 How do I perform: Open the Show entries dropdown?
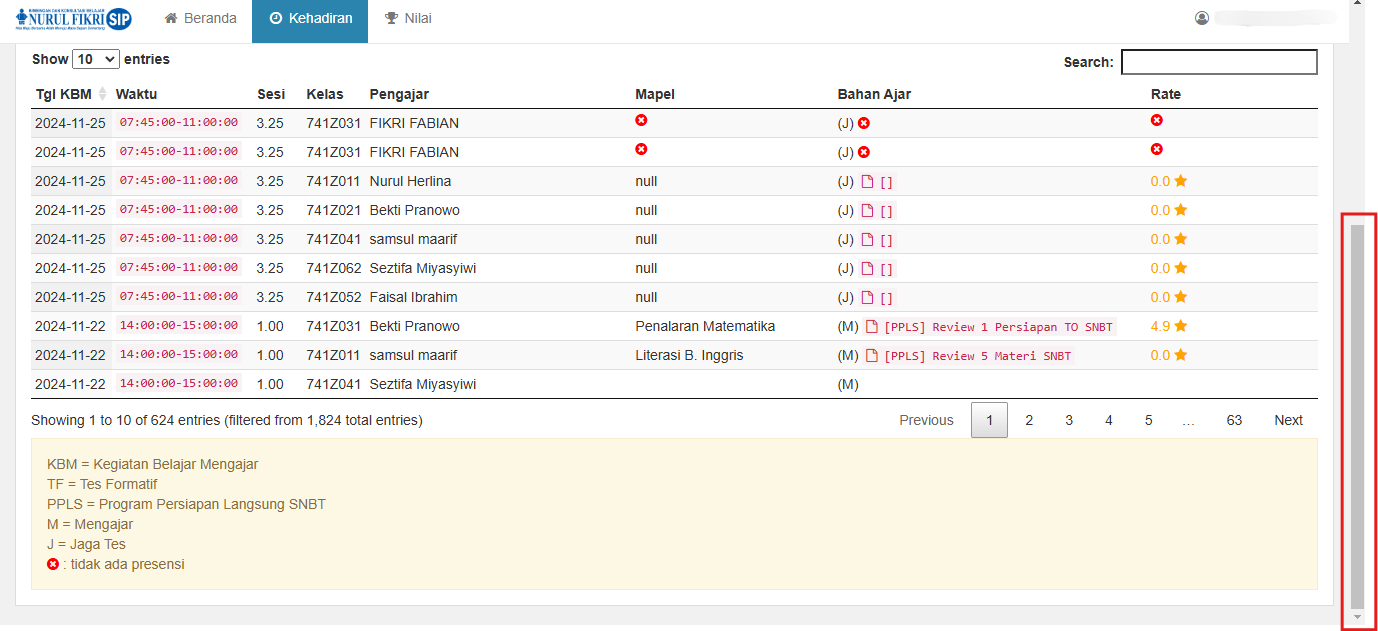click(x=96, y=59)
